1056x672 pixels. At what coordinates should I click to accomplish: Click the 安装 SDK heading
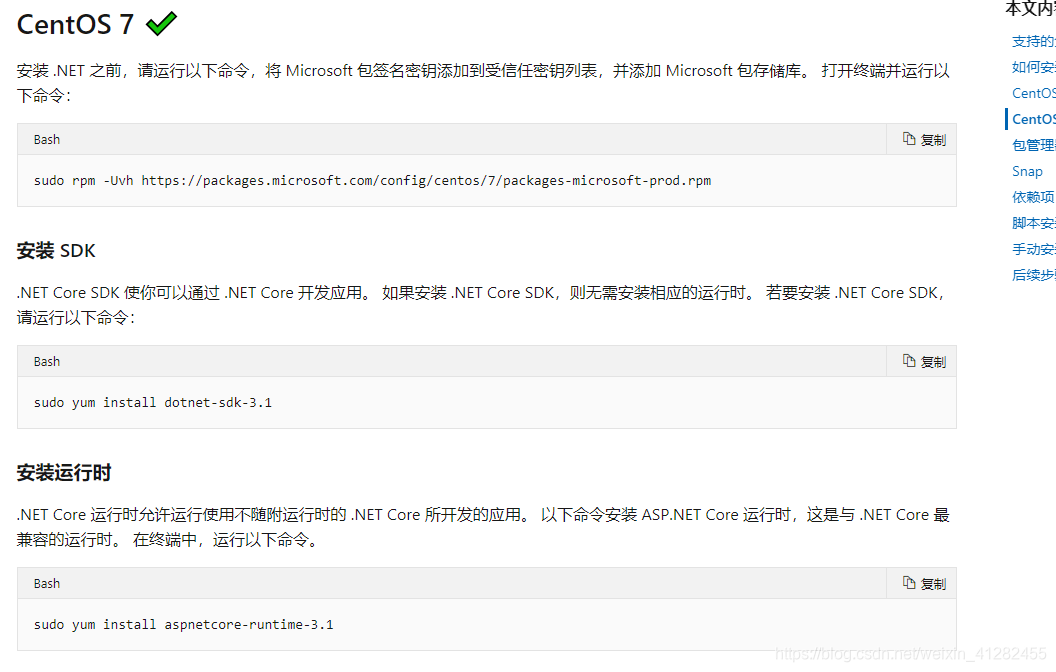pos(56,250)
